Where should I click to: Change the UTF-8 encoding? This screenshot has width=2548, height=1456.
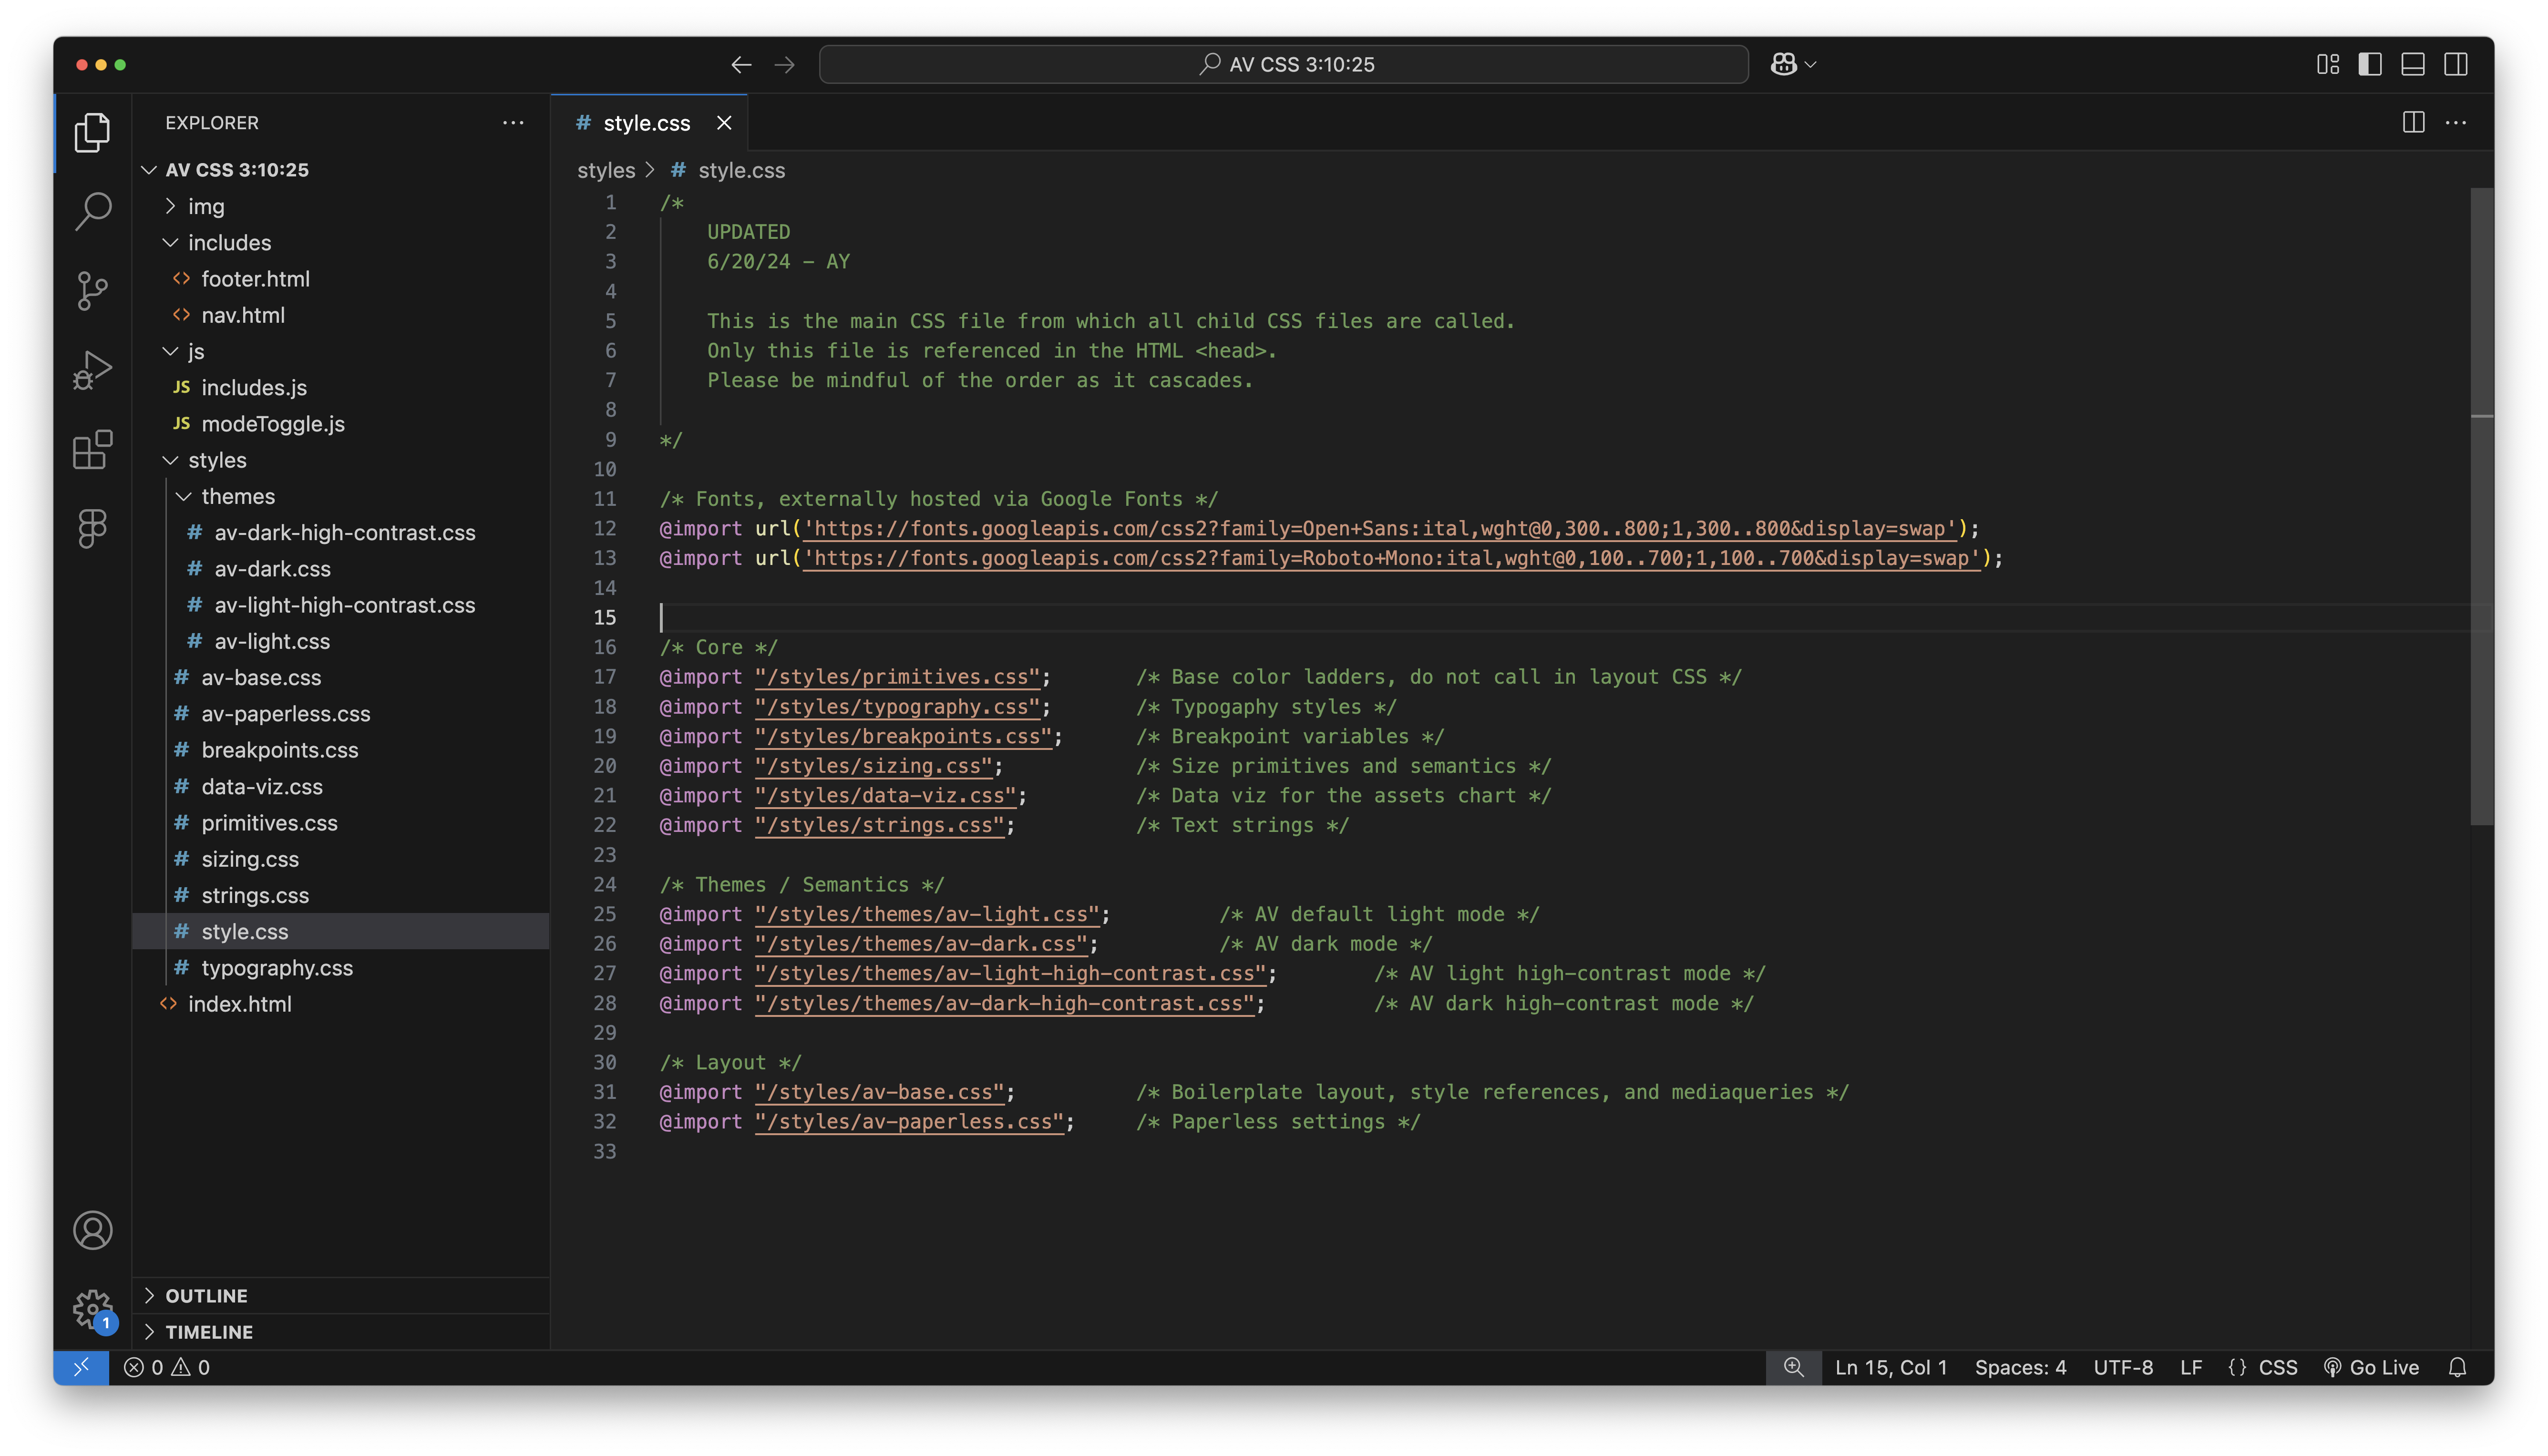click(2123, 1367)
